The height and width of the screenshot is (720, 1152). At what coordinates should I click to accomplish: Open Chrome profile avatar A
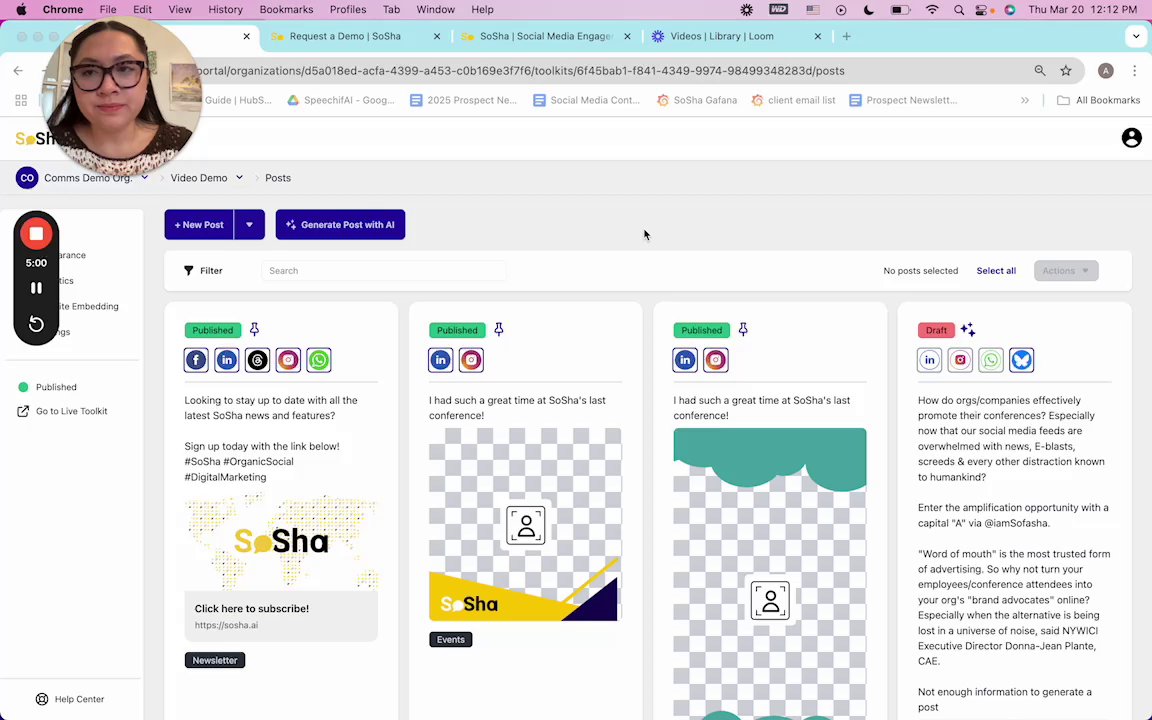click(x=1106, y=71)
